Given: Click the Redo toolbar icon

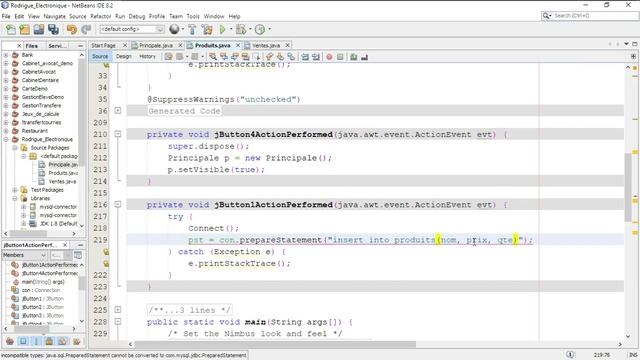Looking at the screenshot, I should (86, 29).
